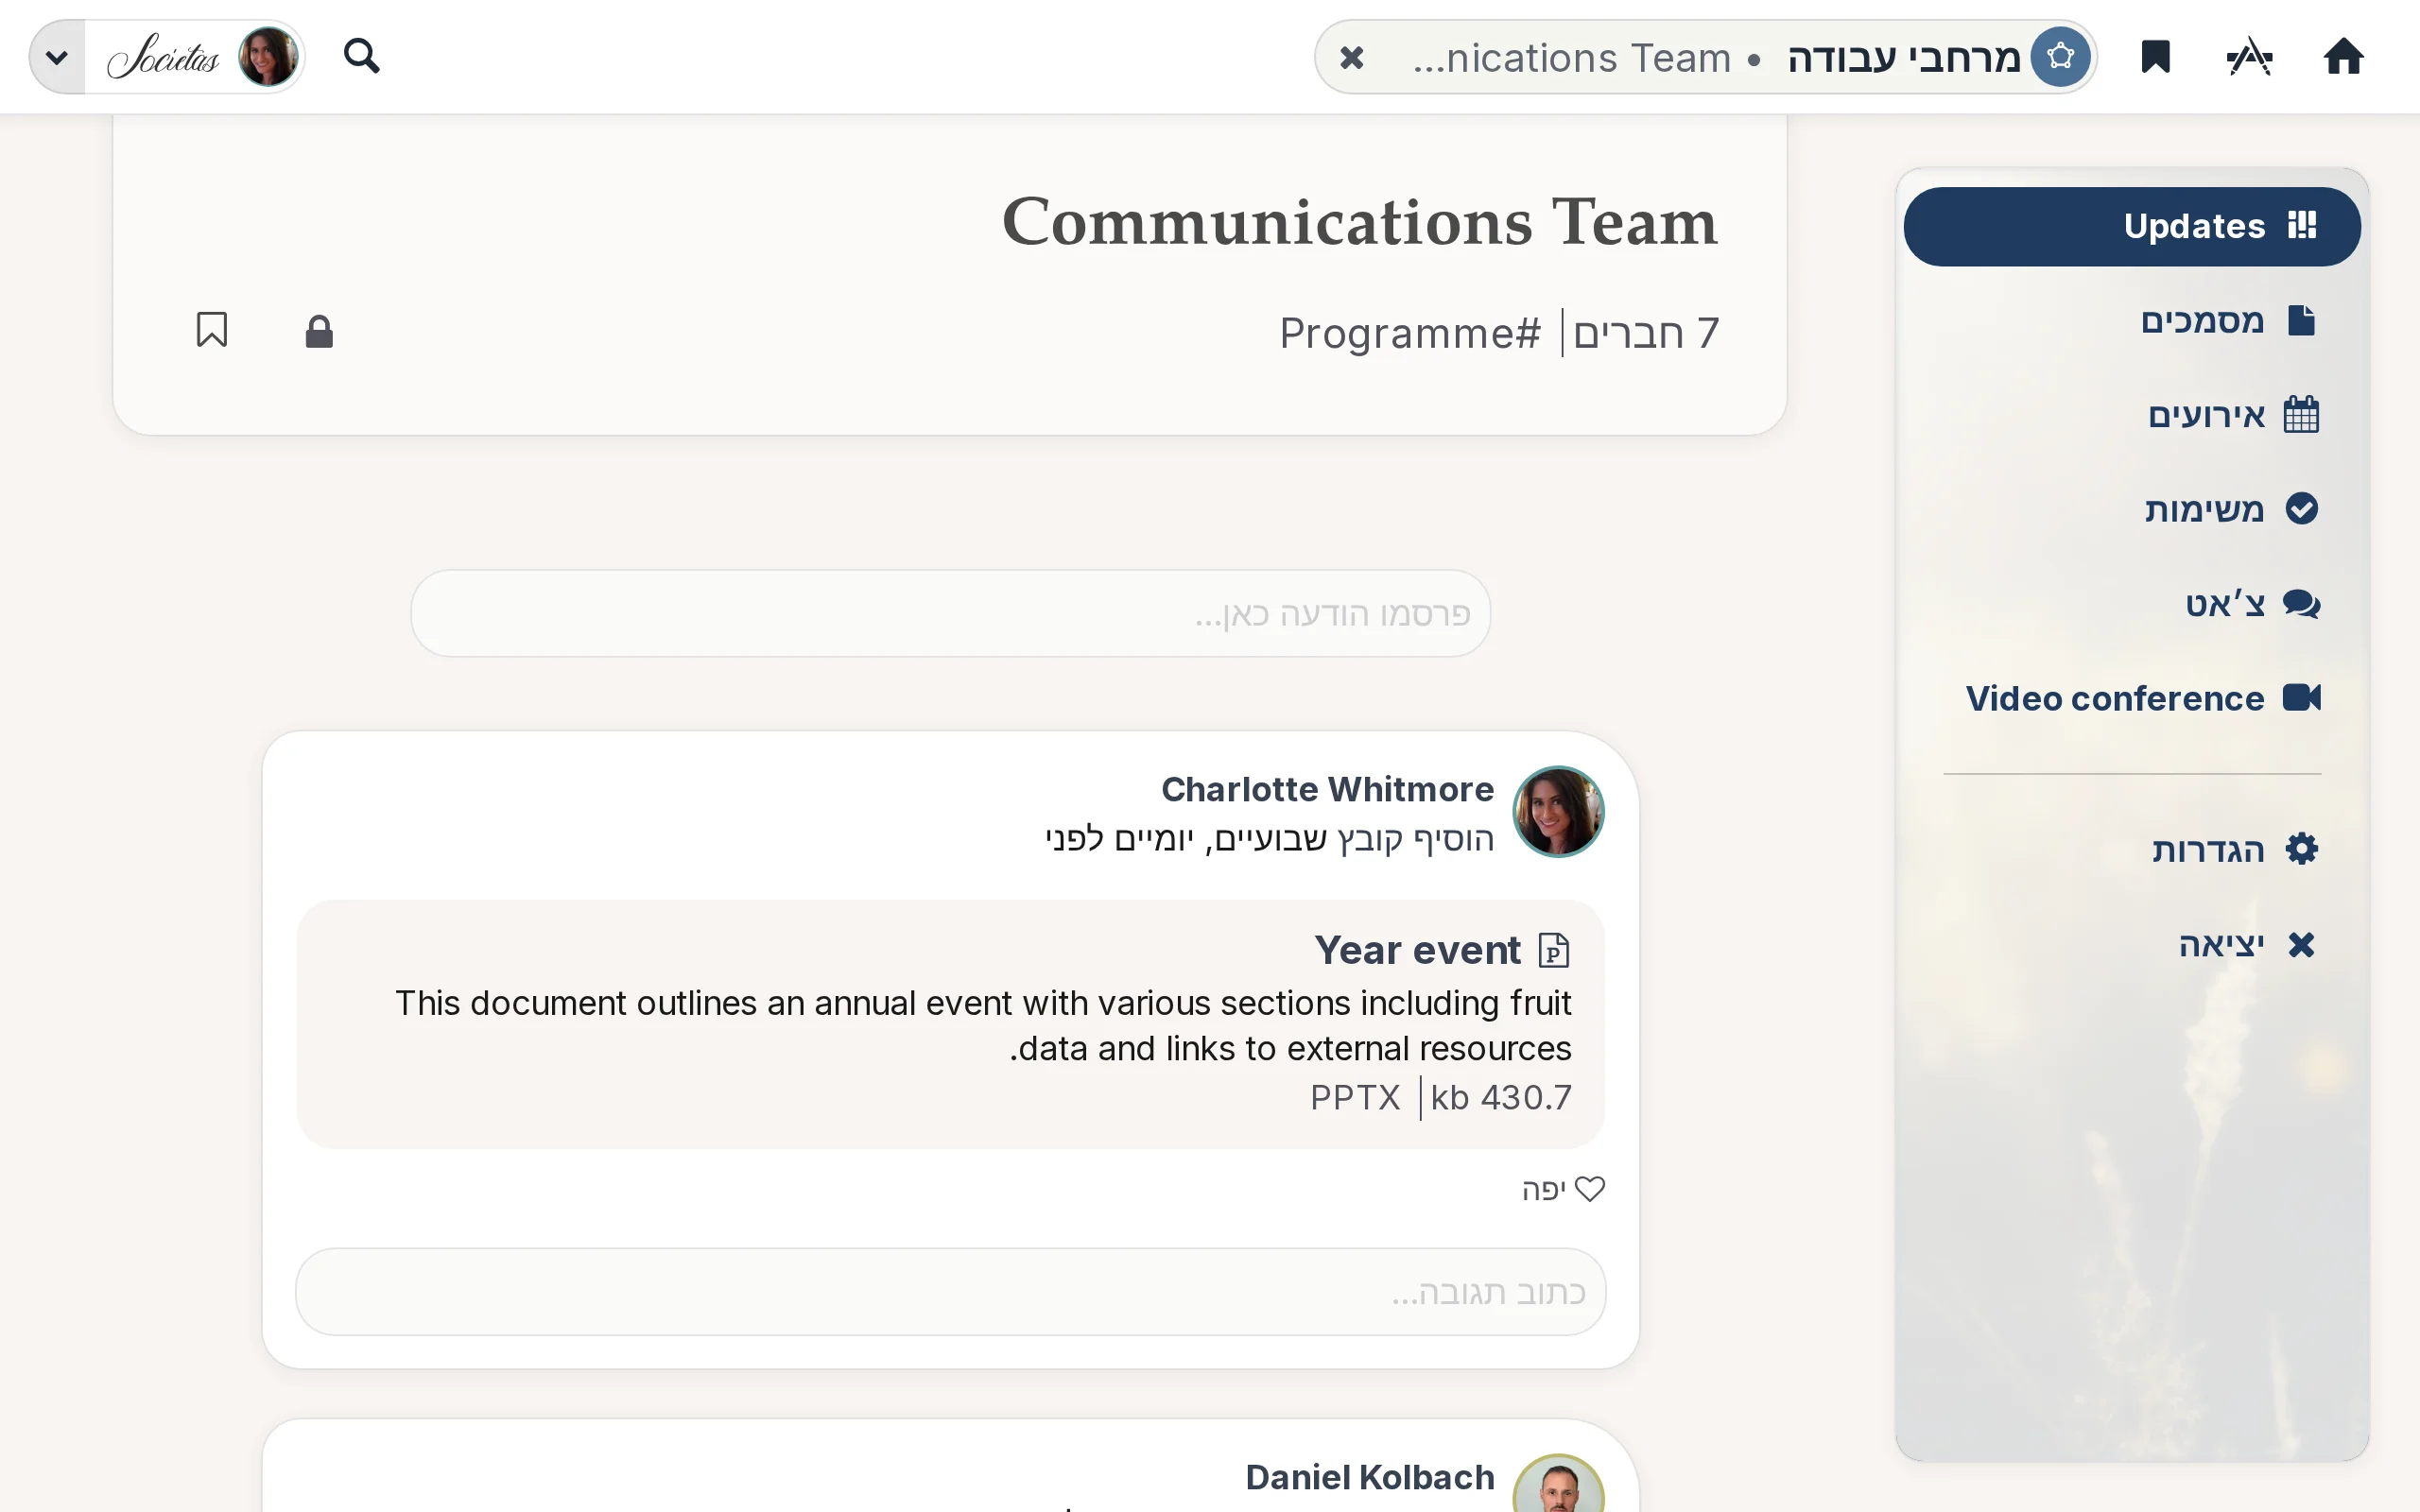Open the משימות tasks tab

pyautogui.click(x=2132, y=509)
